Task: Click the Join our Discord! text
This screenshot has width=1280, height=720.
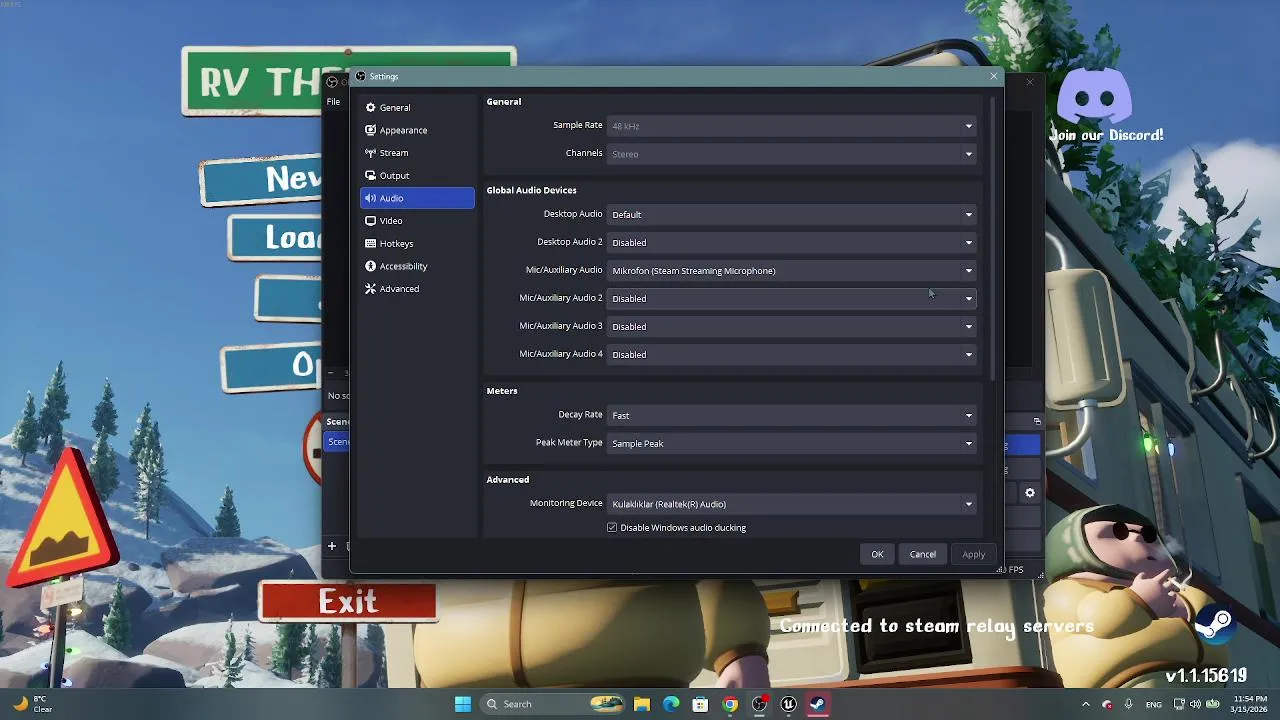Action: [1106, 135]
